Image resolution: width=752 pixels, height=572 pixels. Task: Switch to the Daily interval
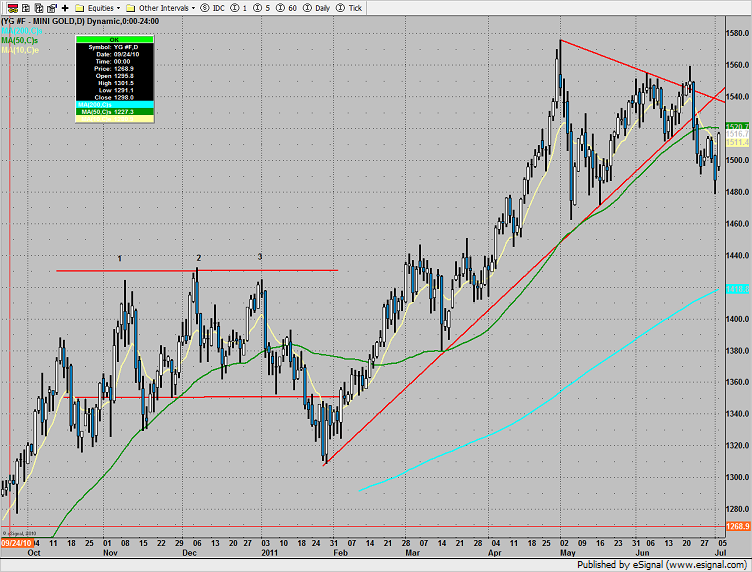317,8
